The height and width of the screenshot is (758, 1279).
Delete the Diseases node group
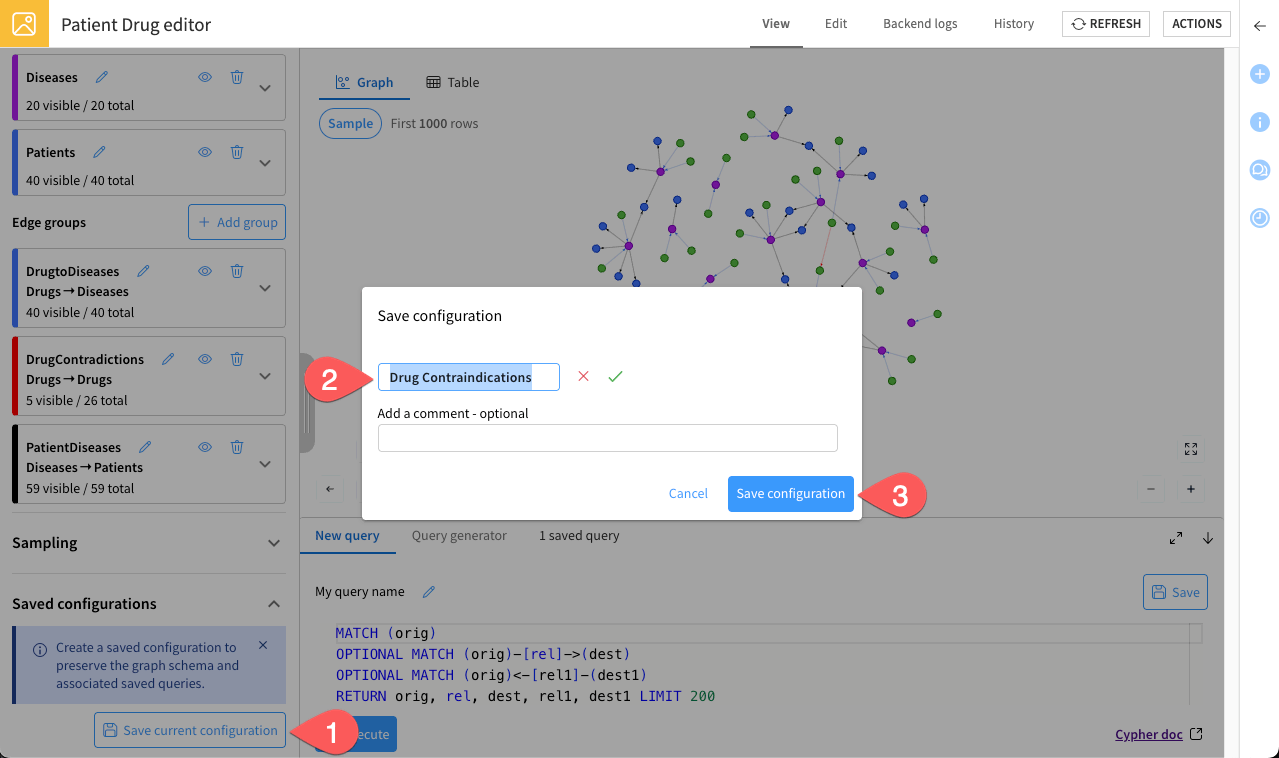(237, 77)
